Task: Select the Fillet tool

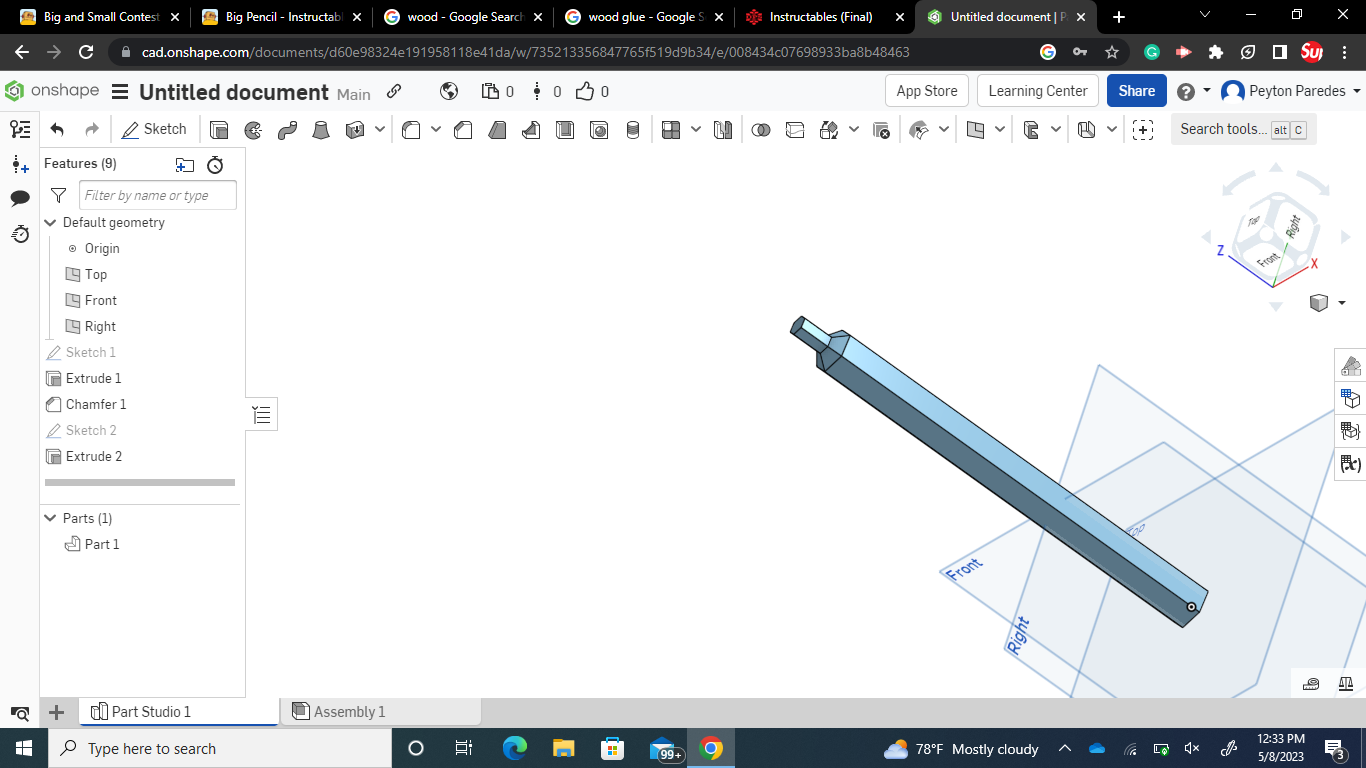Action: click(x=411, y=129)
